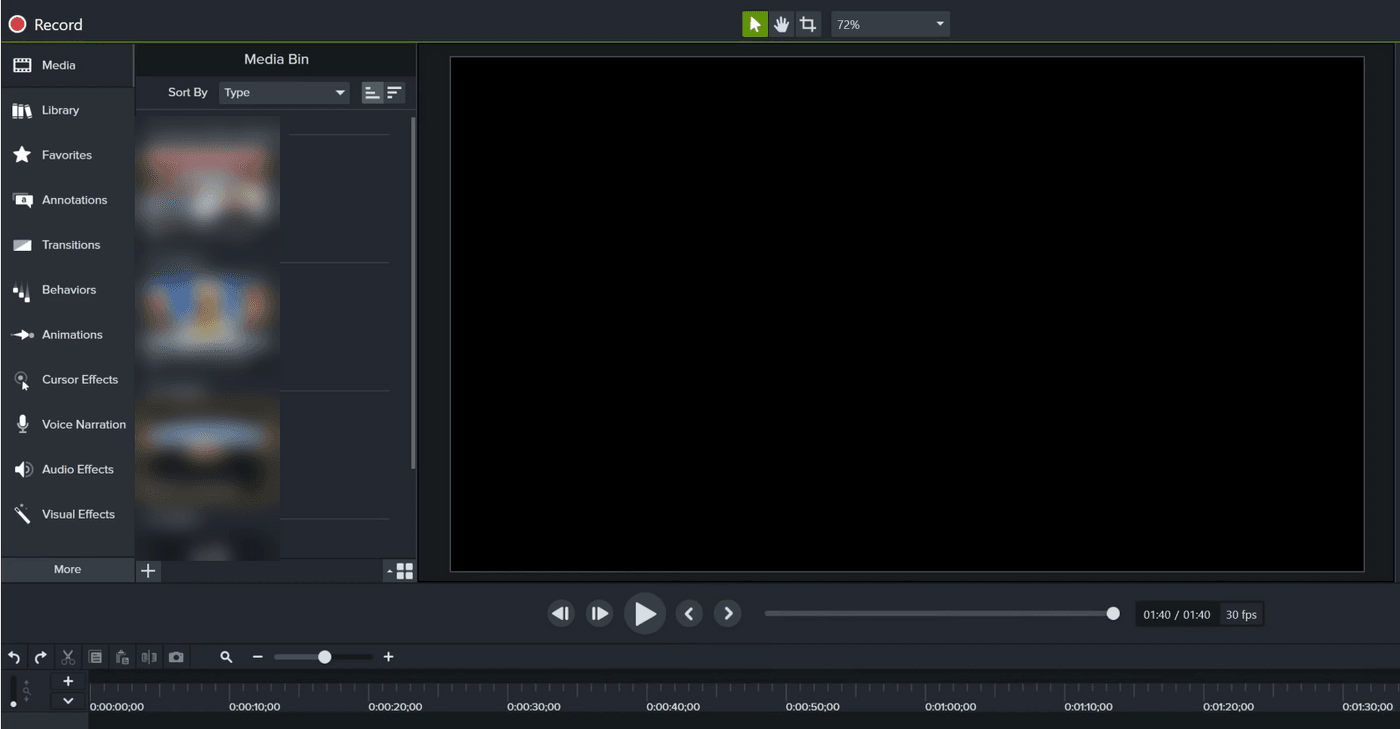Image resolution: width=1400 pixels, height=729 pixels.
Task: Open the Sort By Type dropdown
Action: tap(284, 92)
